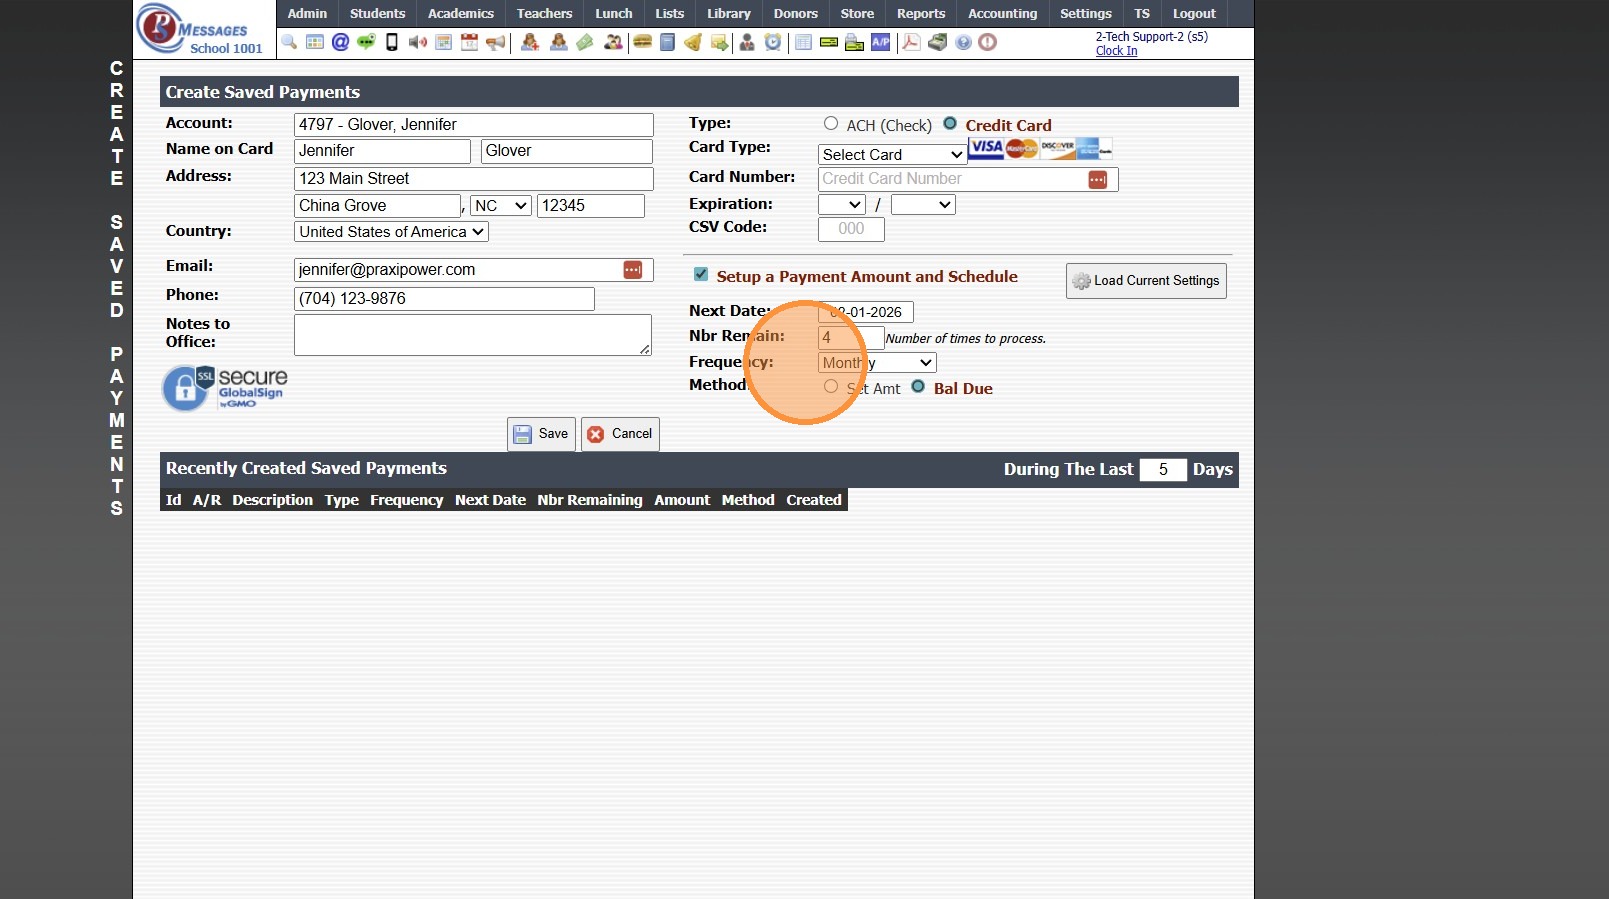Open the Frequency dropdown showing Monthly
Screen dimensions: 1609x899
click(x=877, y=363)
